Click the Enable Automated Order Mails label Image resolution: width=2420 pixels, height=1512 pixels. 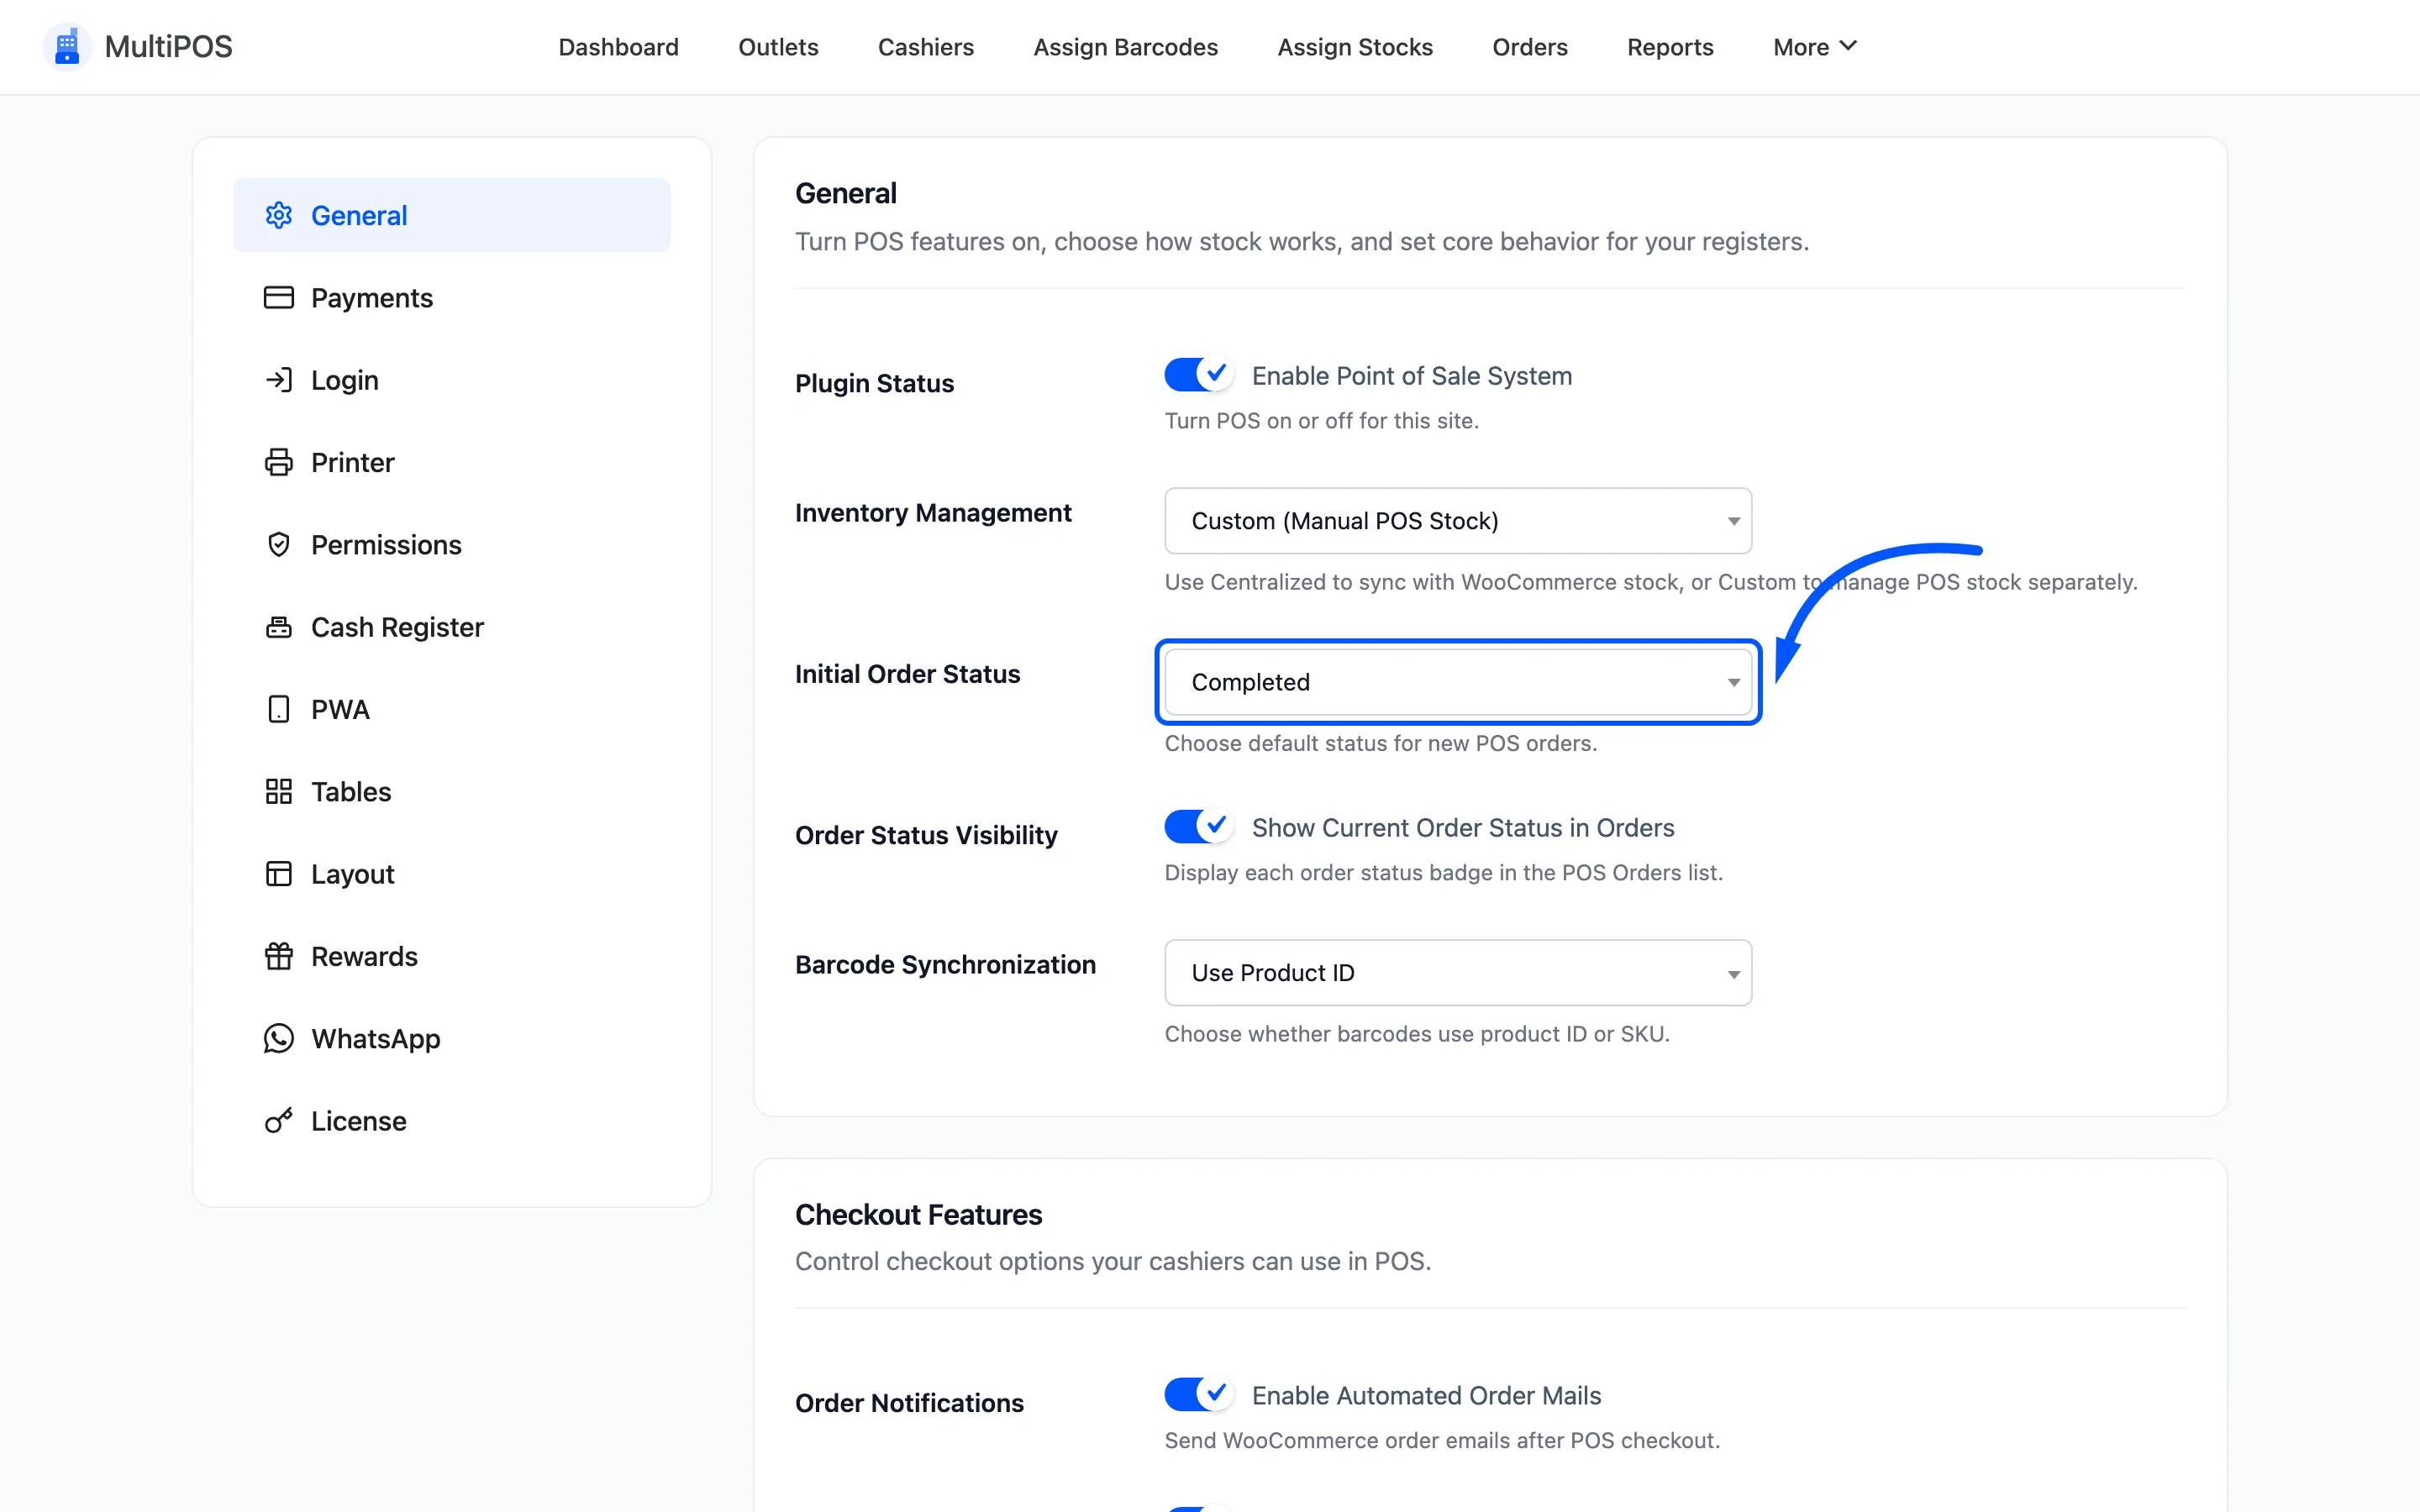pyautogui.click(x=1426, y=1395)
